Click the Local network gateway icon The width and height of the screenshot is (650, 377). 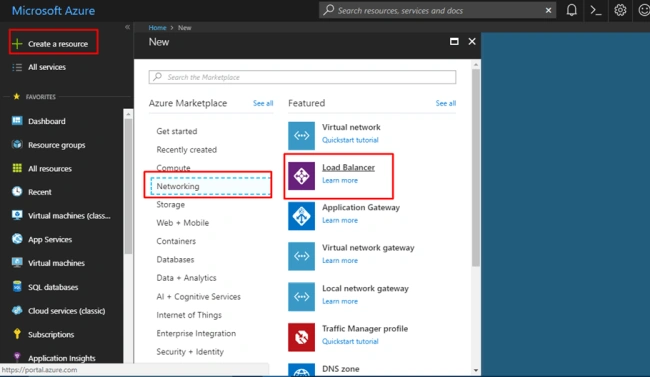click(x=301, y=297)
